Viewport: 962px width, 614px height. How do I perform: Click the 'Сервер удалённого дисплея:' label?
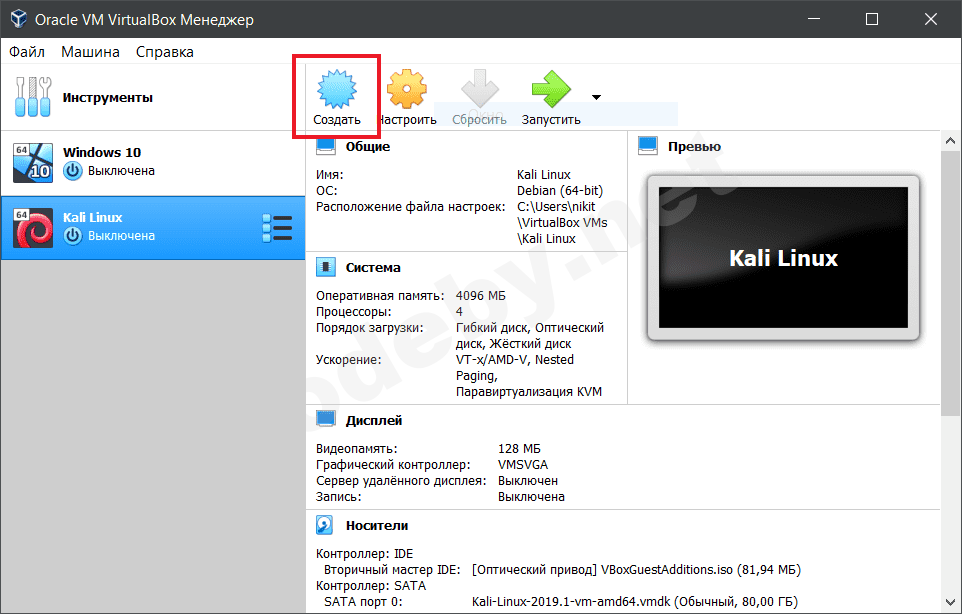tap(401, 481)
